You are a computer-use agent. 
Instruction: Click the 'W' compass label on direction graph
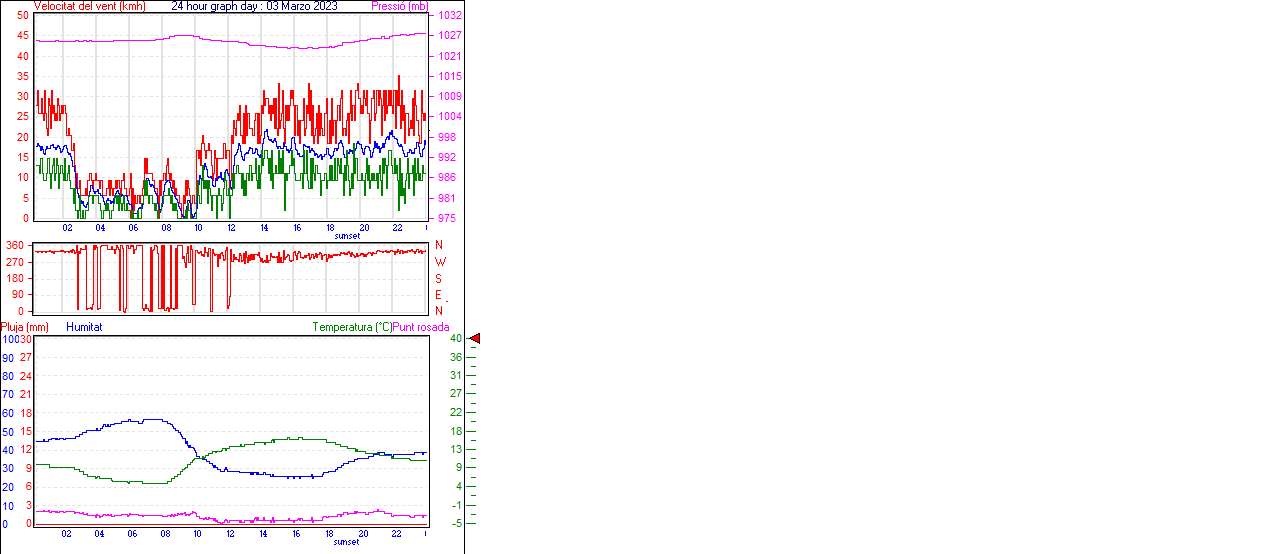tap(439, 262)
